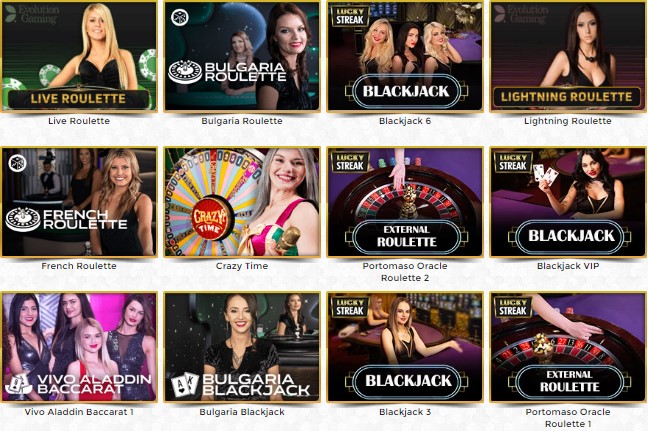Click the Bulgaria Roulette title link
Image resolution: width=648 pixels, height=431 pixels.
[242, 121]
